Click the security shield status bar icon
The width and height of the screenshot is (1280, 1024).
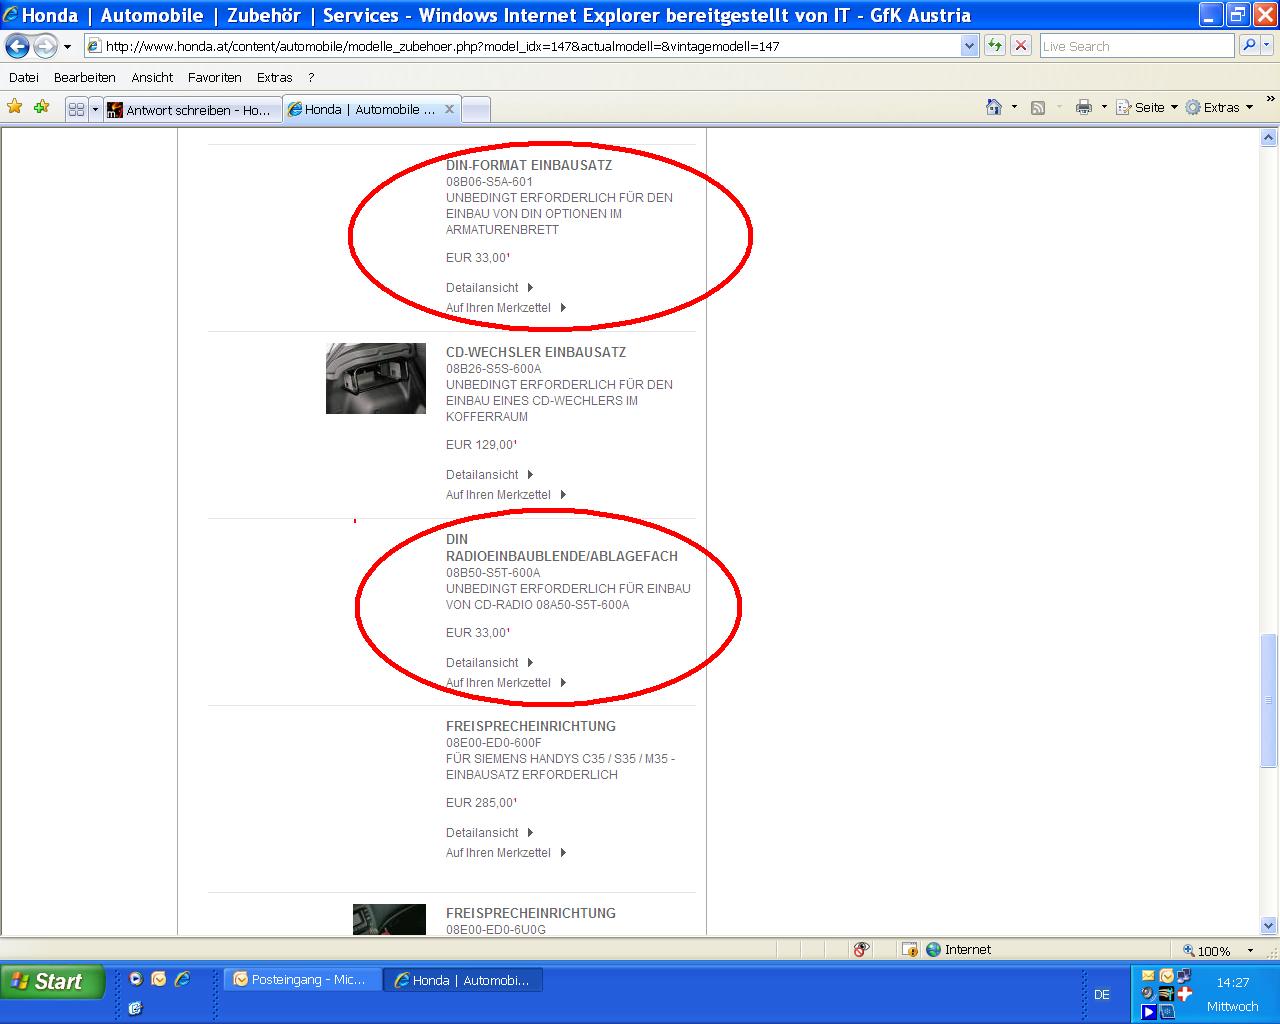[909, 950]
